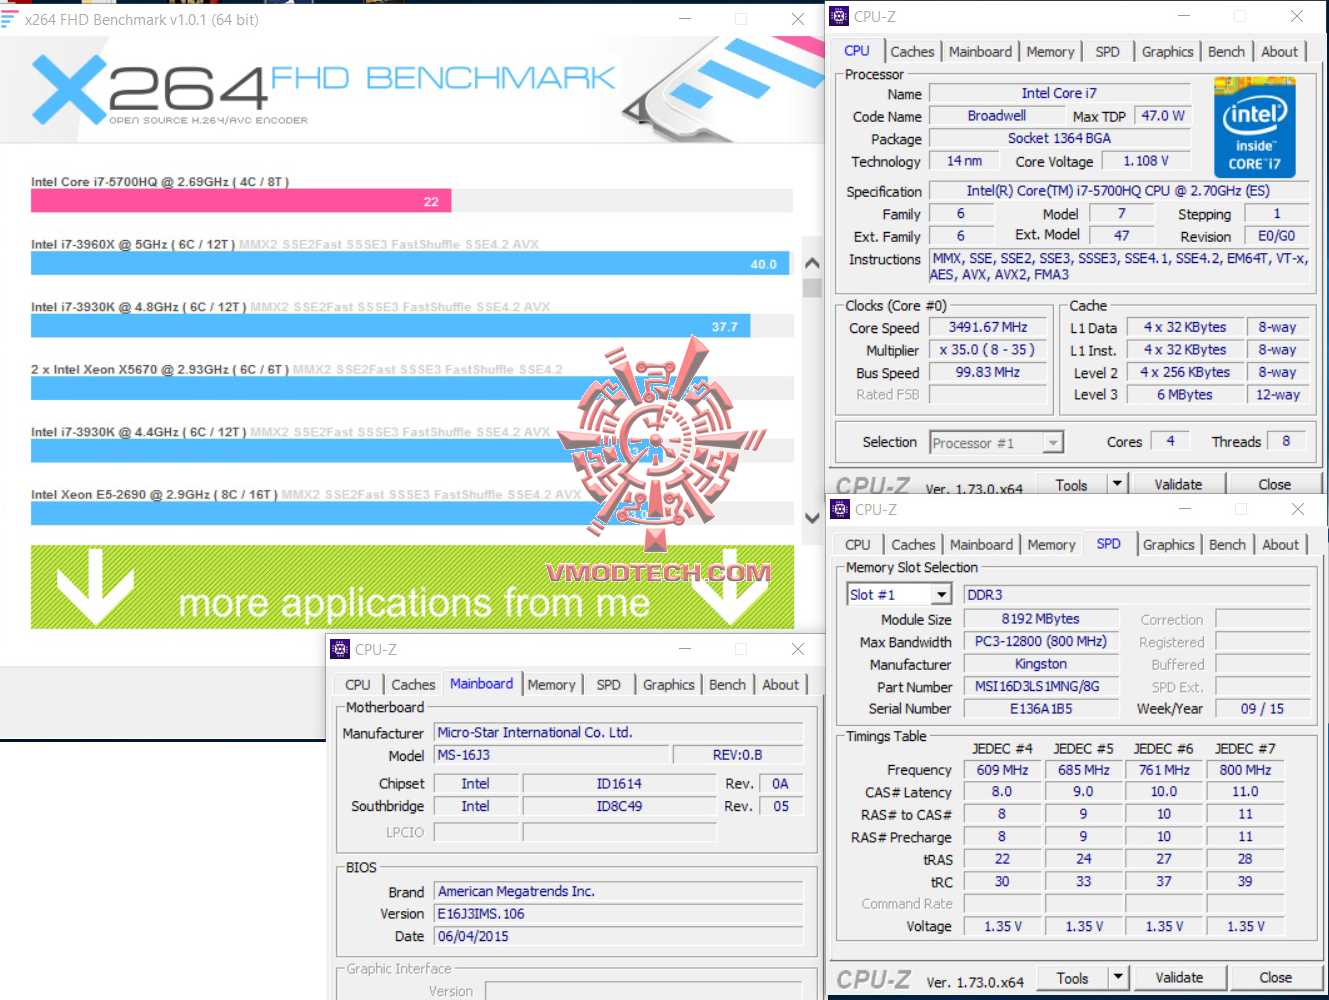The height and width of the screenshot is (1000, 1329).
Task: Click the Tools button in the SPD CPU-Z window
Action: point(1072,977)
